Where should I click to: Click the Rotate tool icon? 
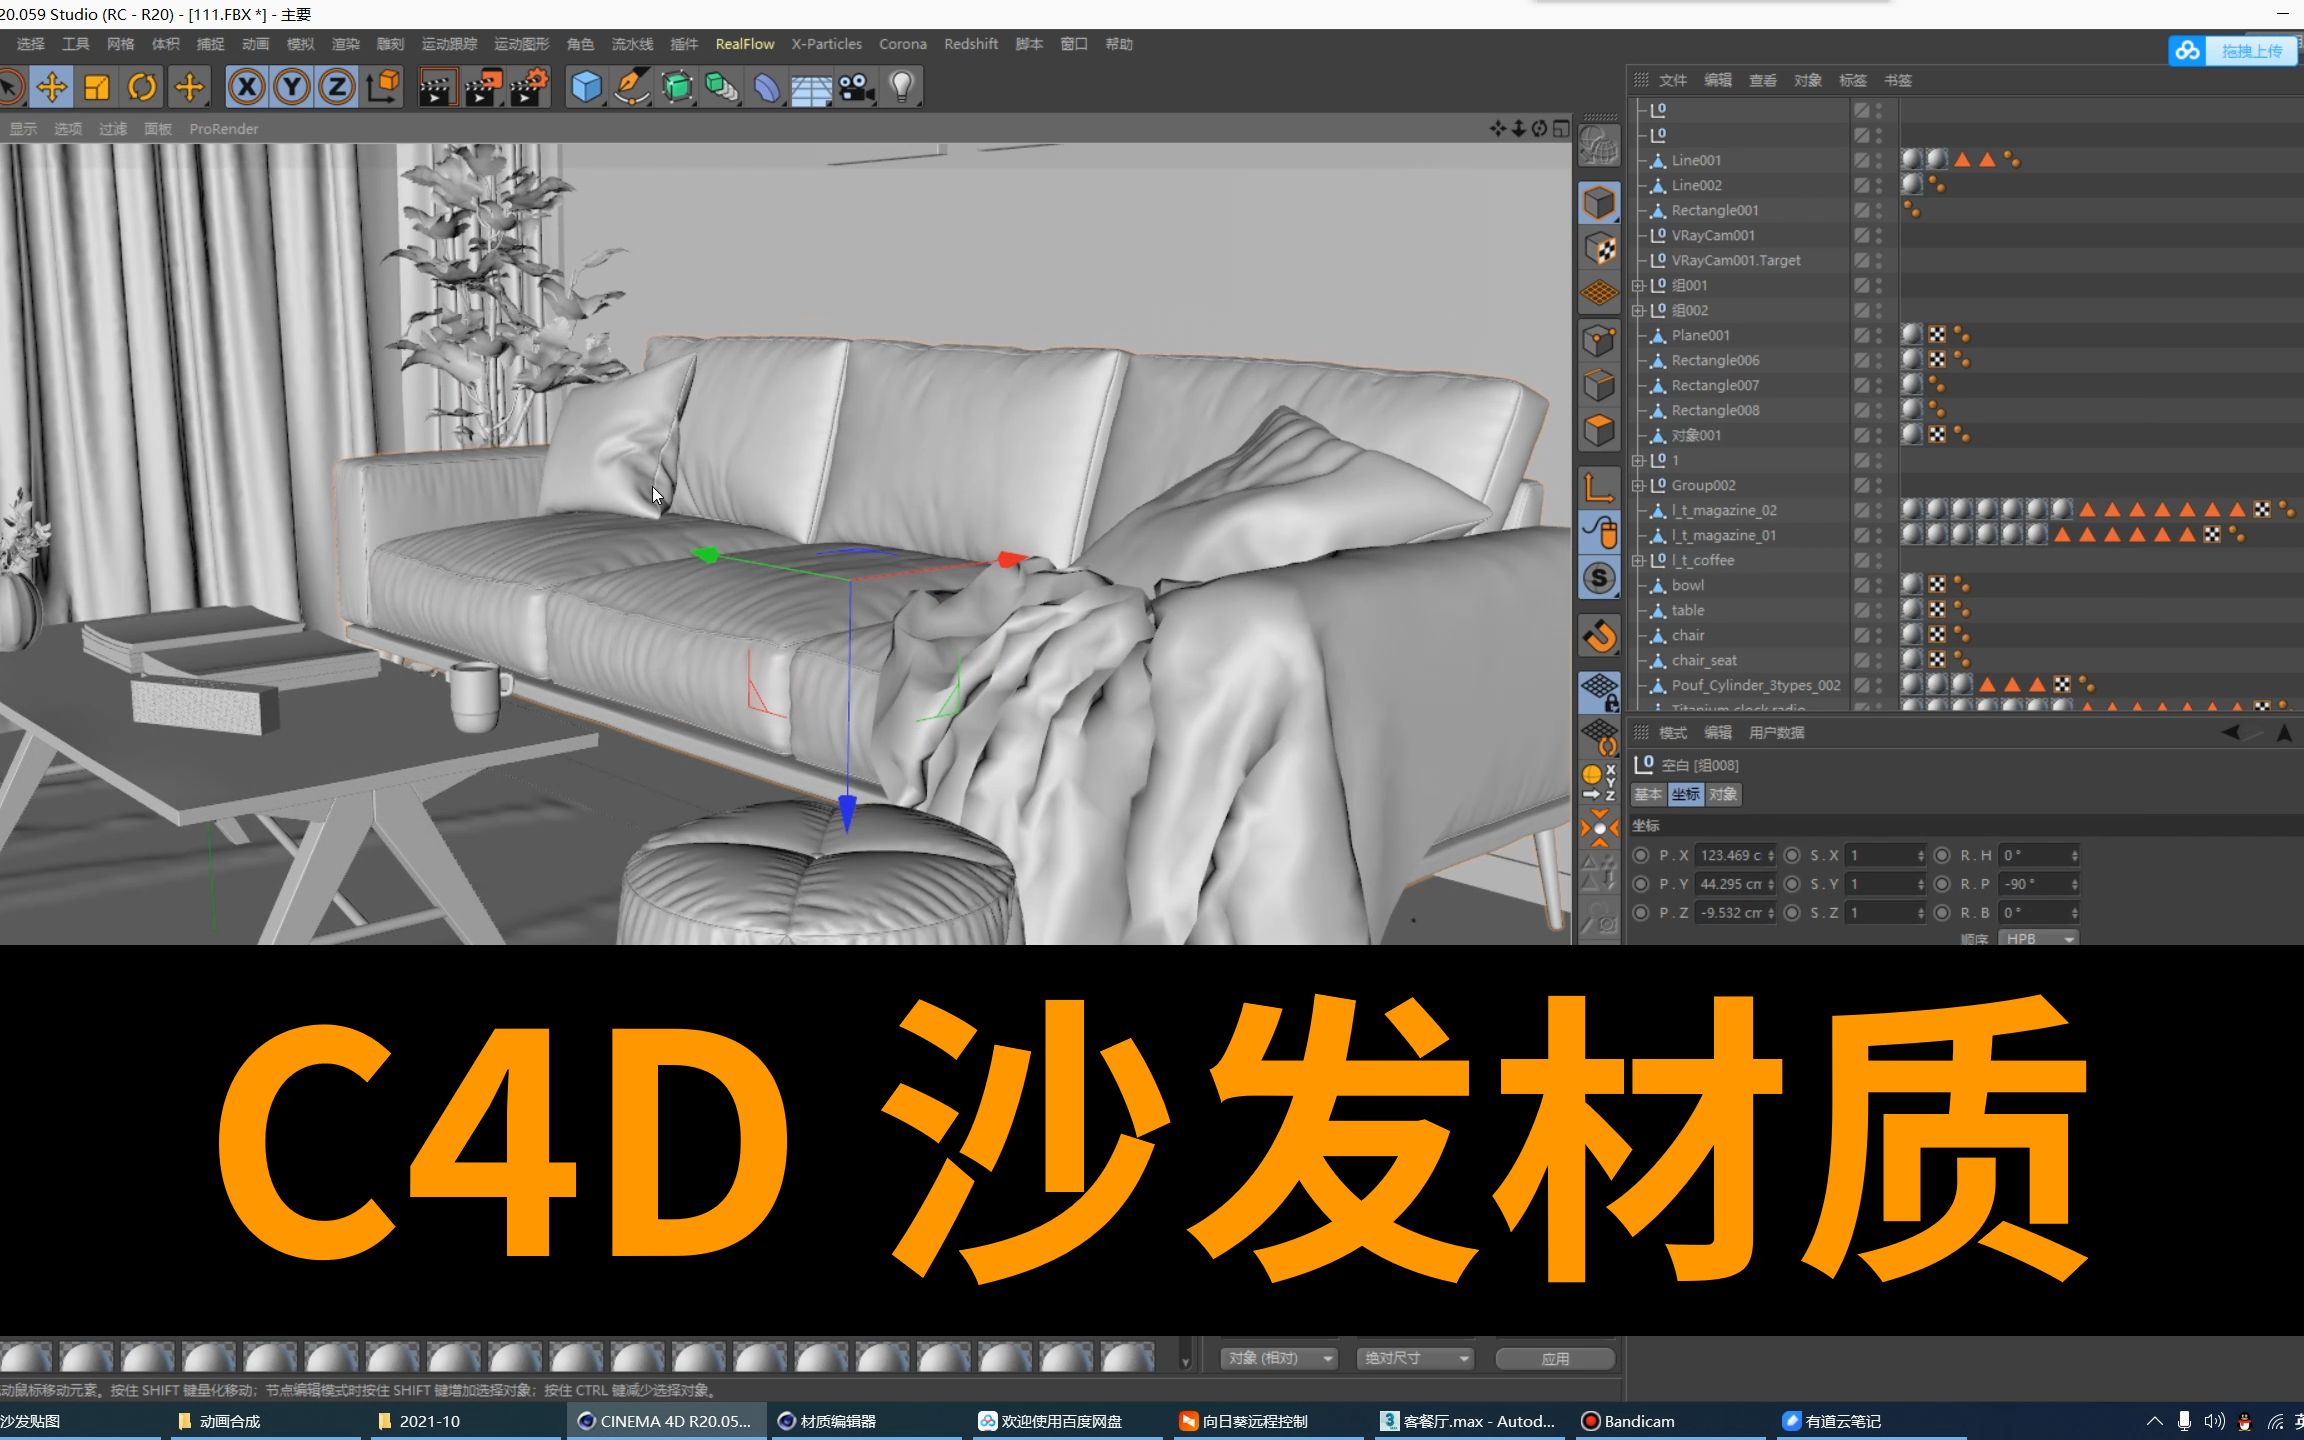pyautogui.click(x=143, y=86)
